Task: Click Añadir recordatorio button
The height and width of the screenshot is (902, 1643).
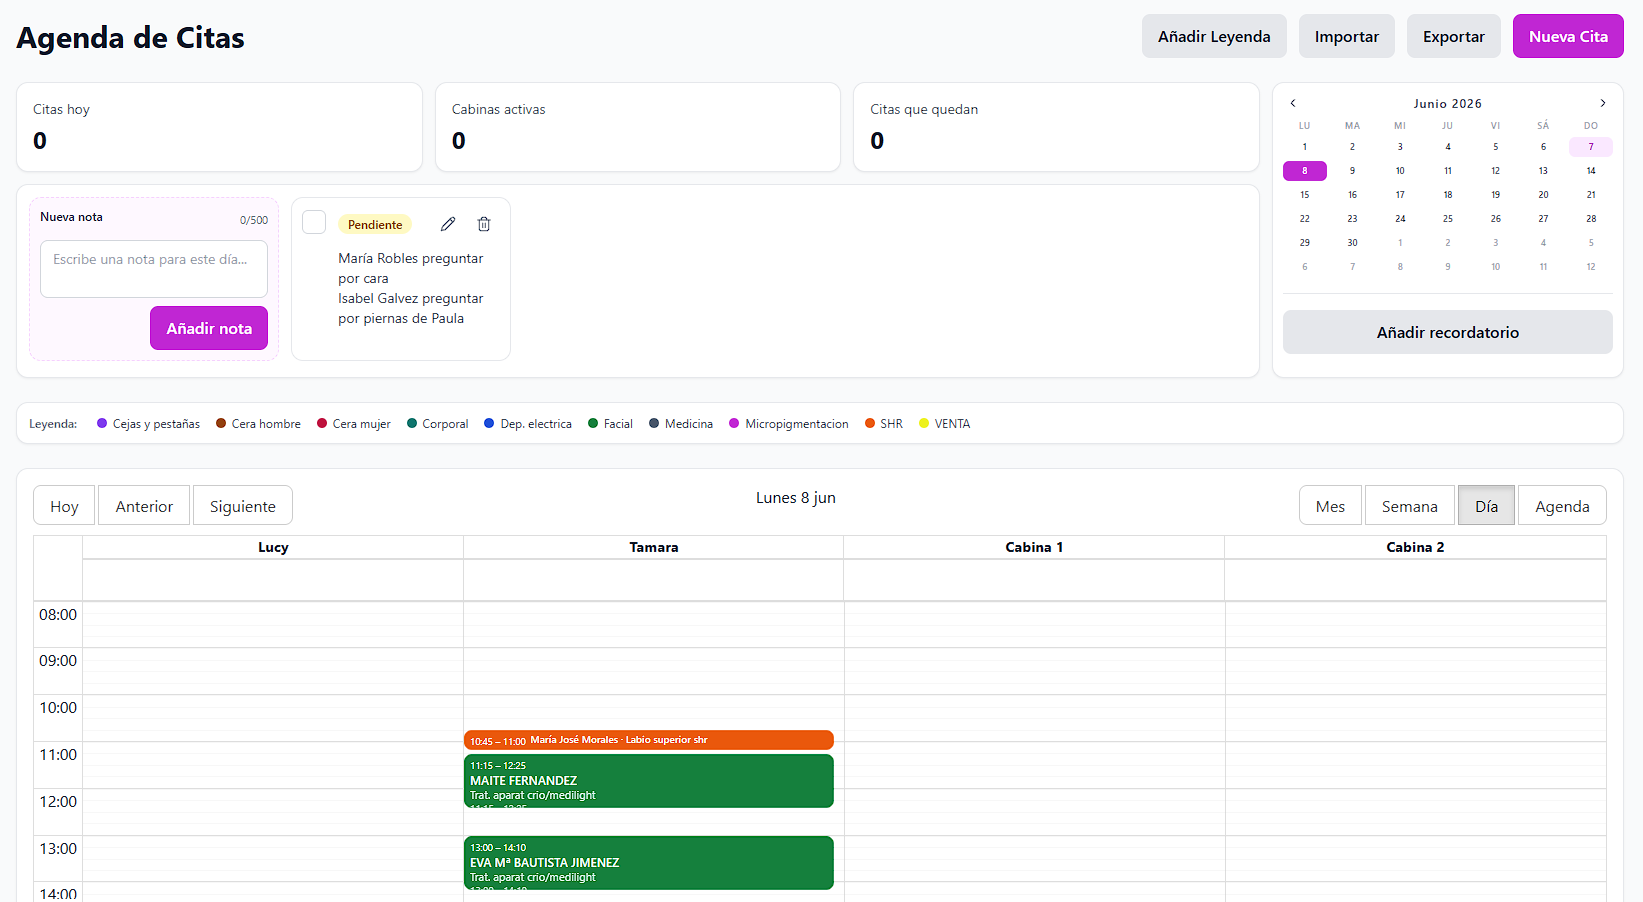Action: [x=1447, y=332]
